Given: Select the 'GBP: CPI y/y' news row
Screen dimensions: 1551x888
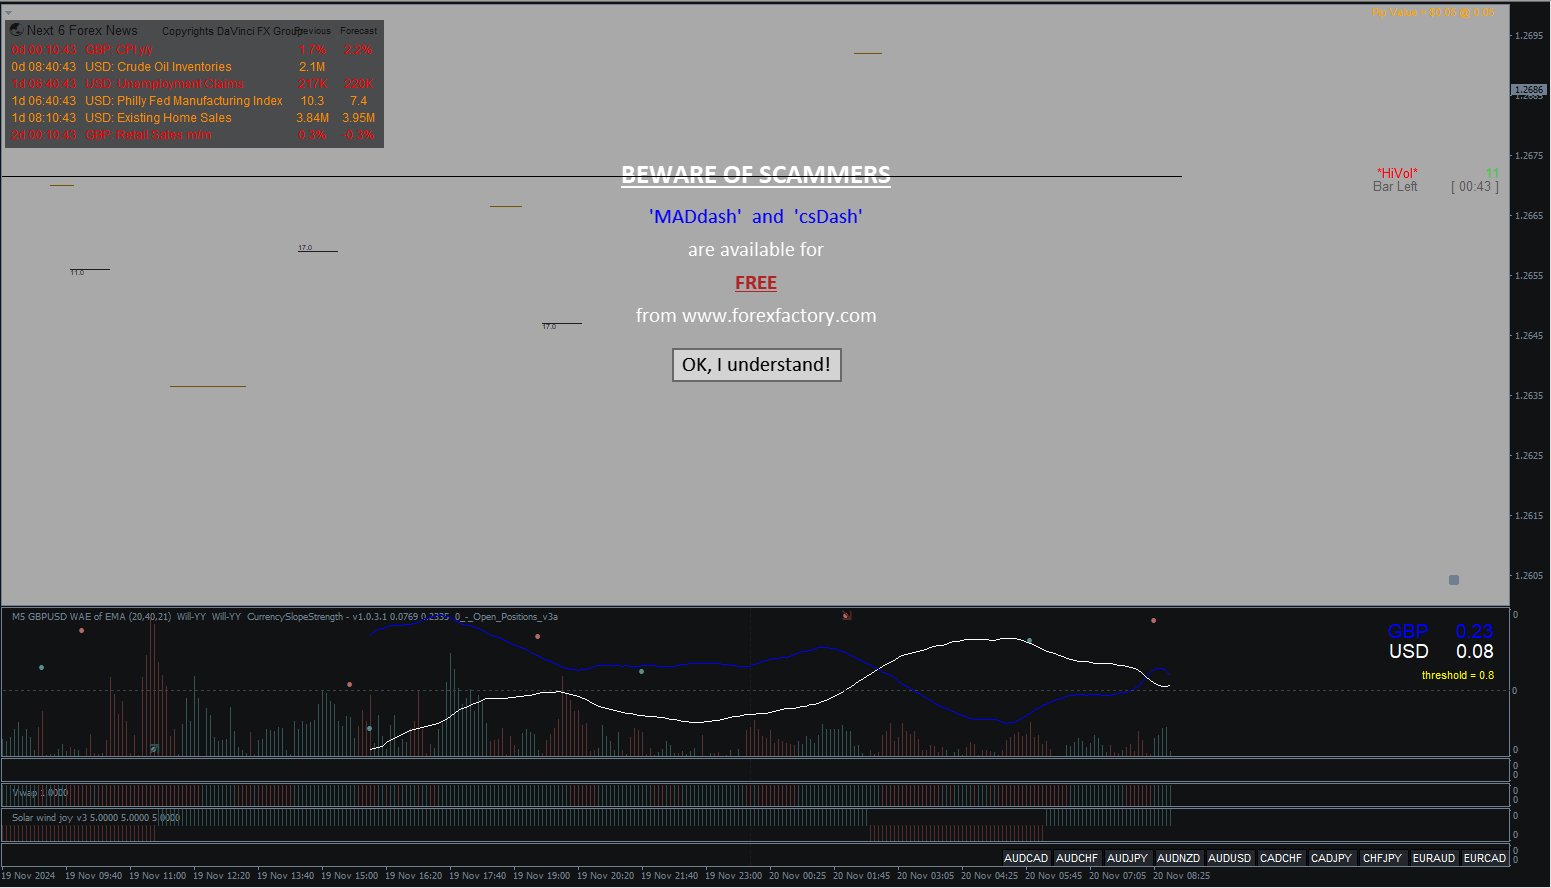Looking at the screenshot, I should click(193, 50).
